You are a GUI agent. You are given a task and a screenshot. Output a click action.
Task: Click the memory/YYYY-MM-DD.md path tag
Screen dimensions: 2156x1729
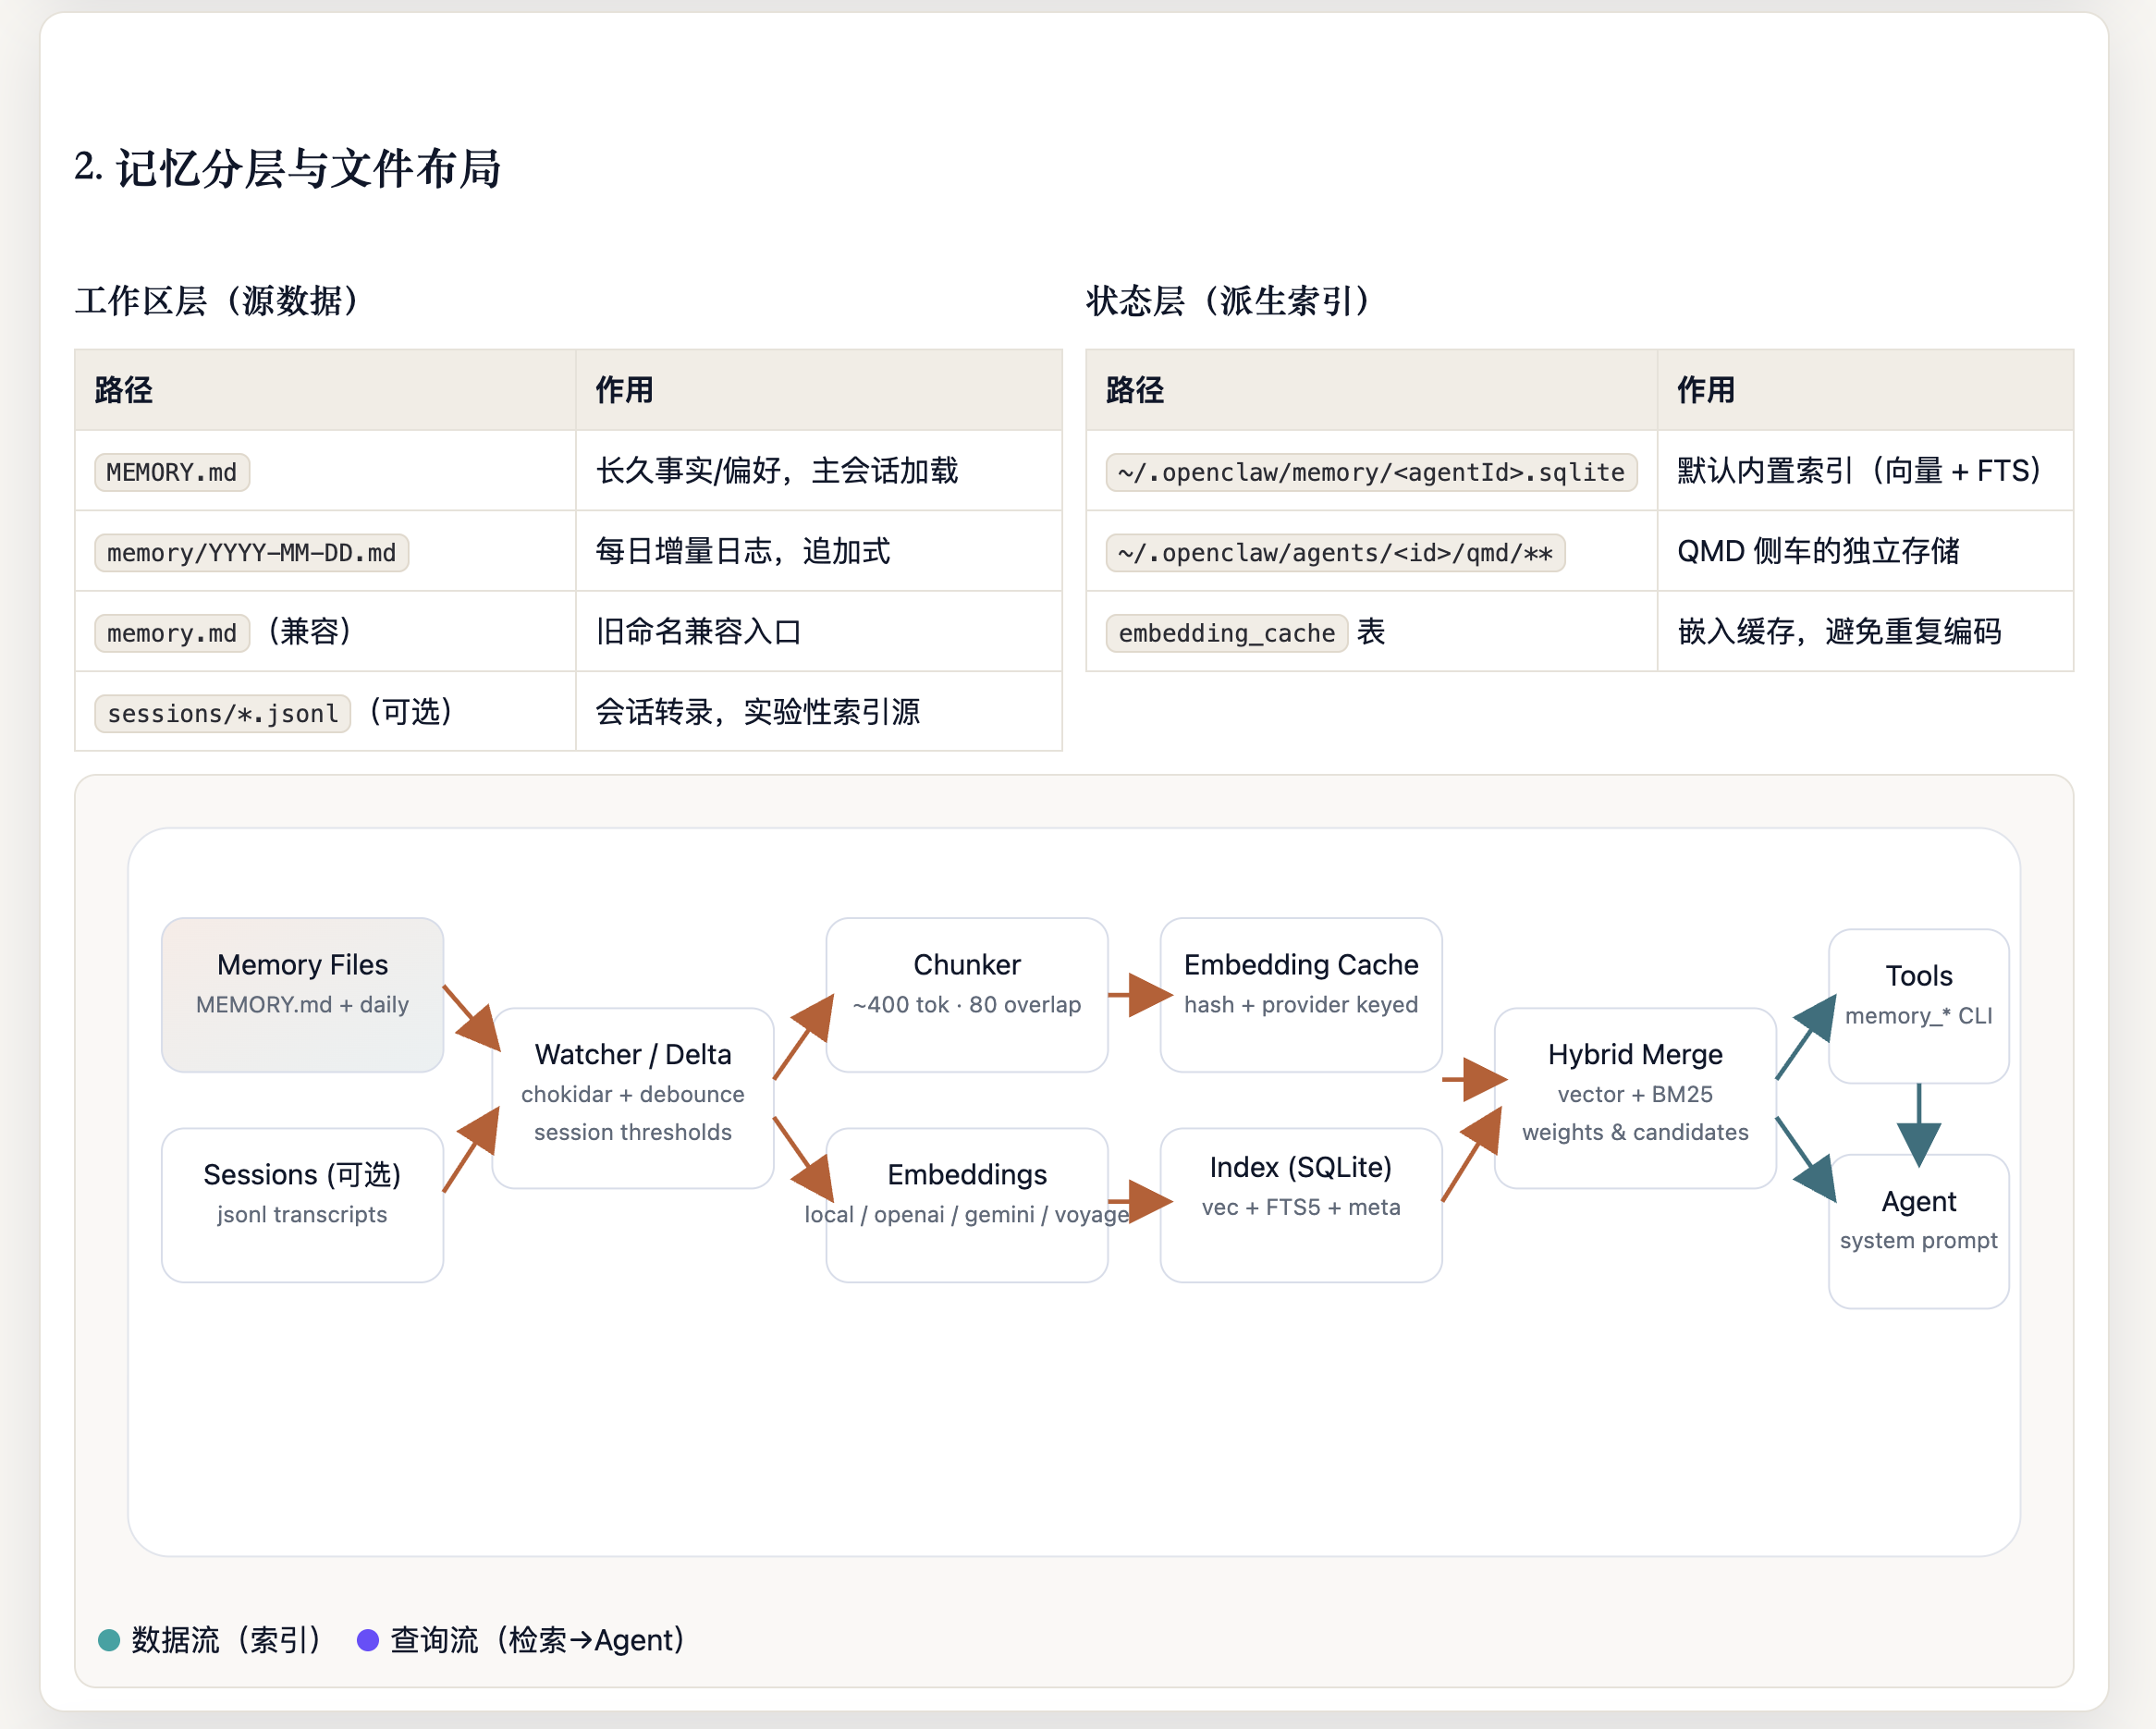(x=251, y=553)
